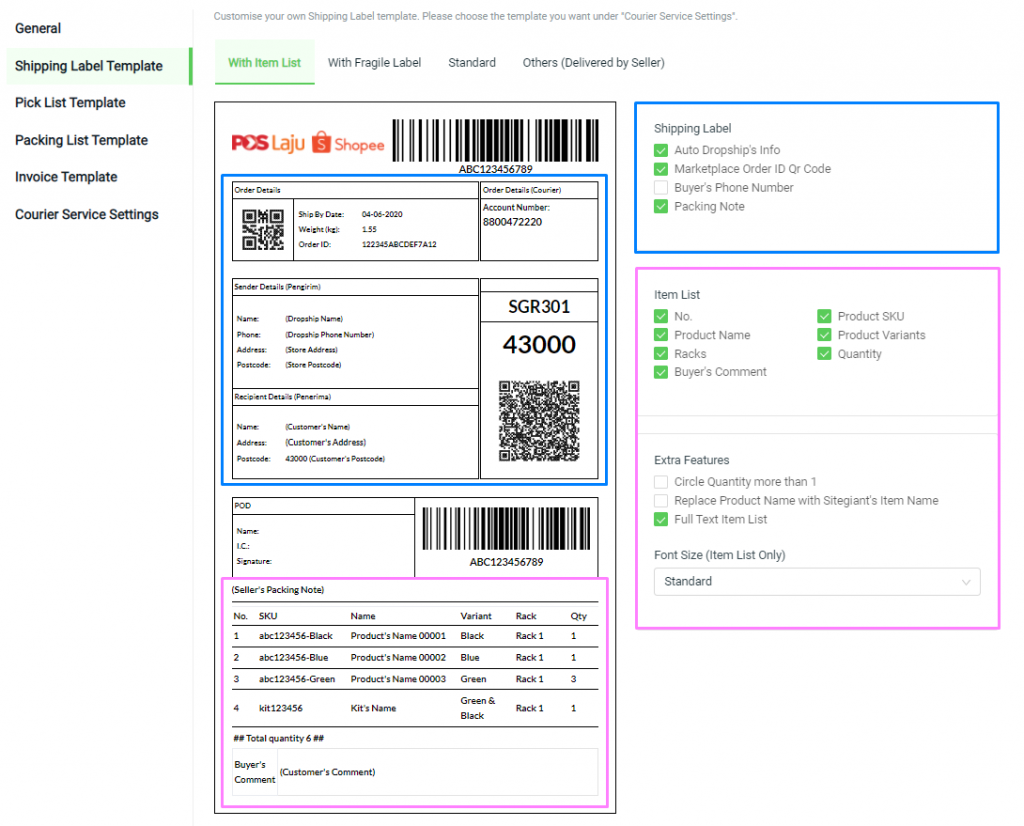
Task: Click the SGR301 routing code
Action: point(539,307)
